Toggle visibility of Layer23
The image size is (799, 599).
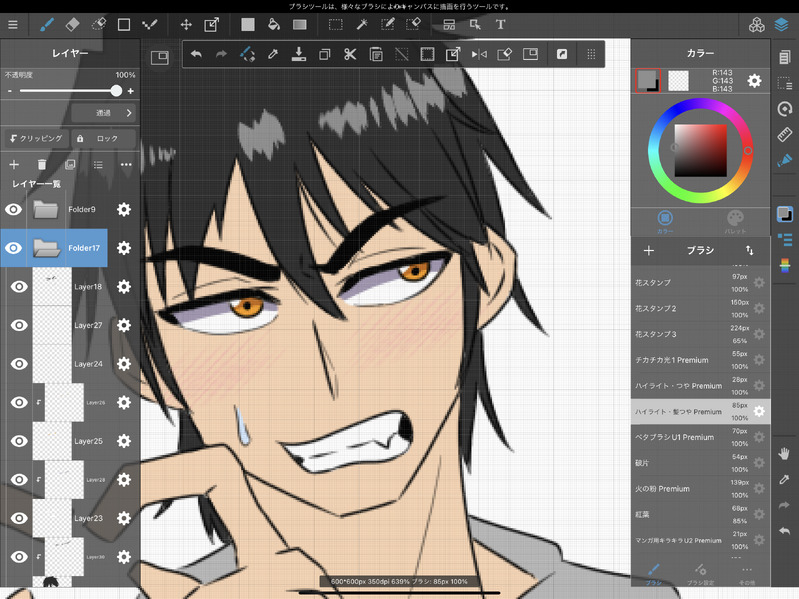(x=19, y=518)
